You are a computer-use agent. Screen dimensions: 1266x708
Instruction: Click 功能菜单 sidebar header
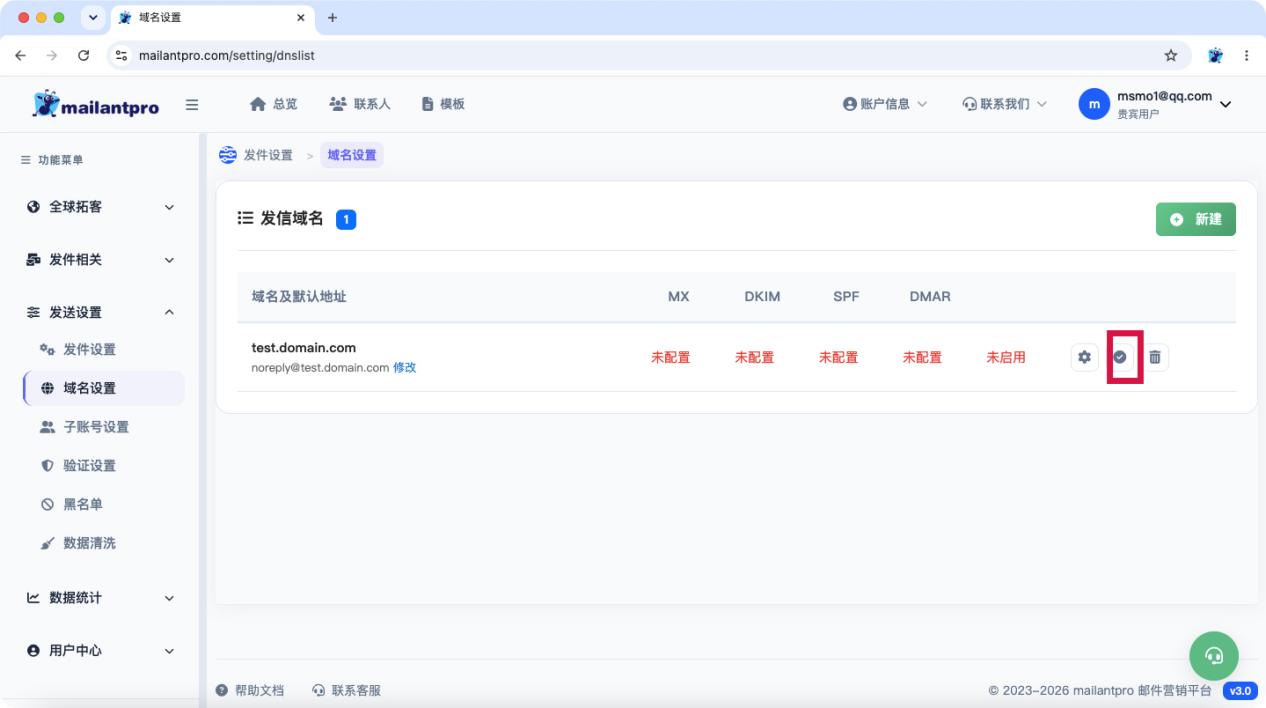tap(53, 160)
